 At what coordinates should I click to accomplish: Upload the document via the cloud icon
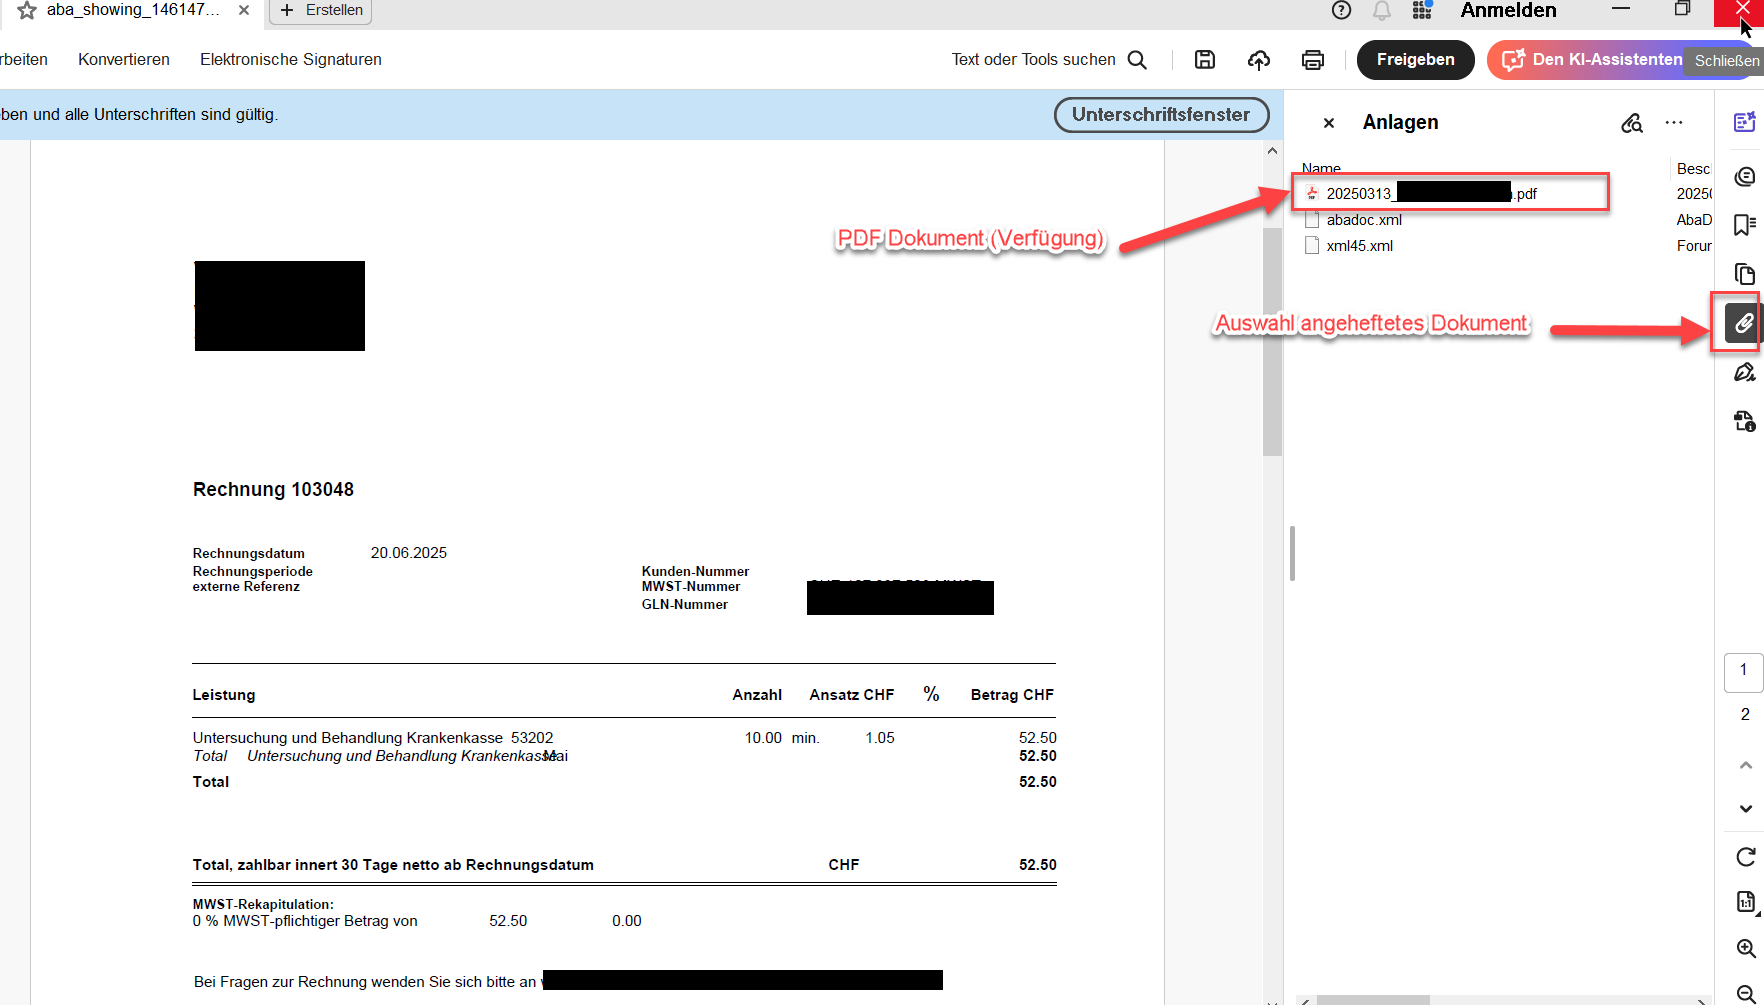pos(1258,59)
